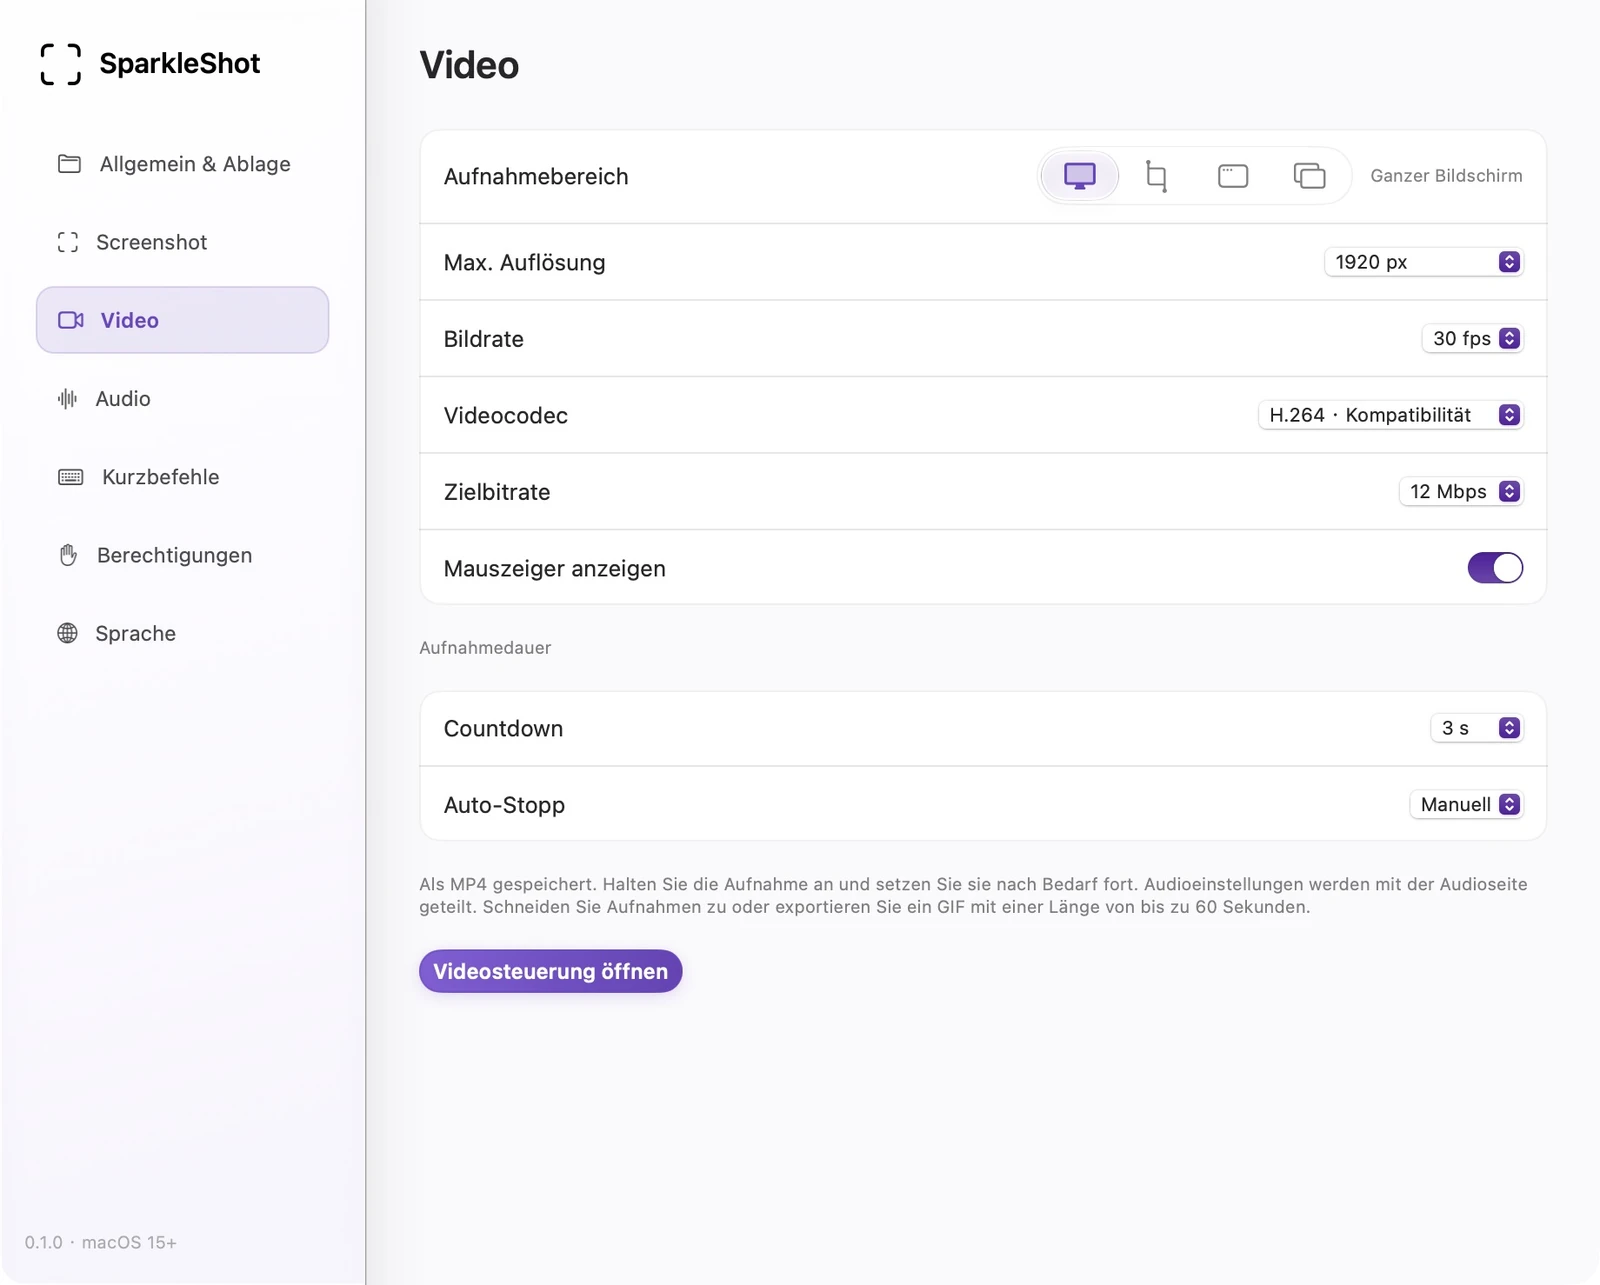Click the Ganzer Bildschirm label
This screenshot has width=1600, height=1285.
click(1446, 176)
